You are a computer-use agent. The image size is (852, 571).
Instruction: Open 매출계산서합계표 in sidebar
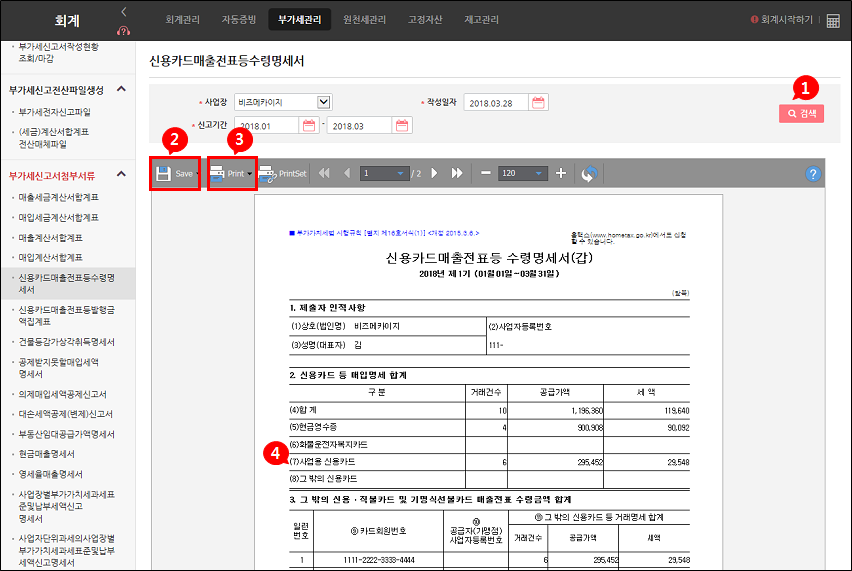coord(51,237)
